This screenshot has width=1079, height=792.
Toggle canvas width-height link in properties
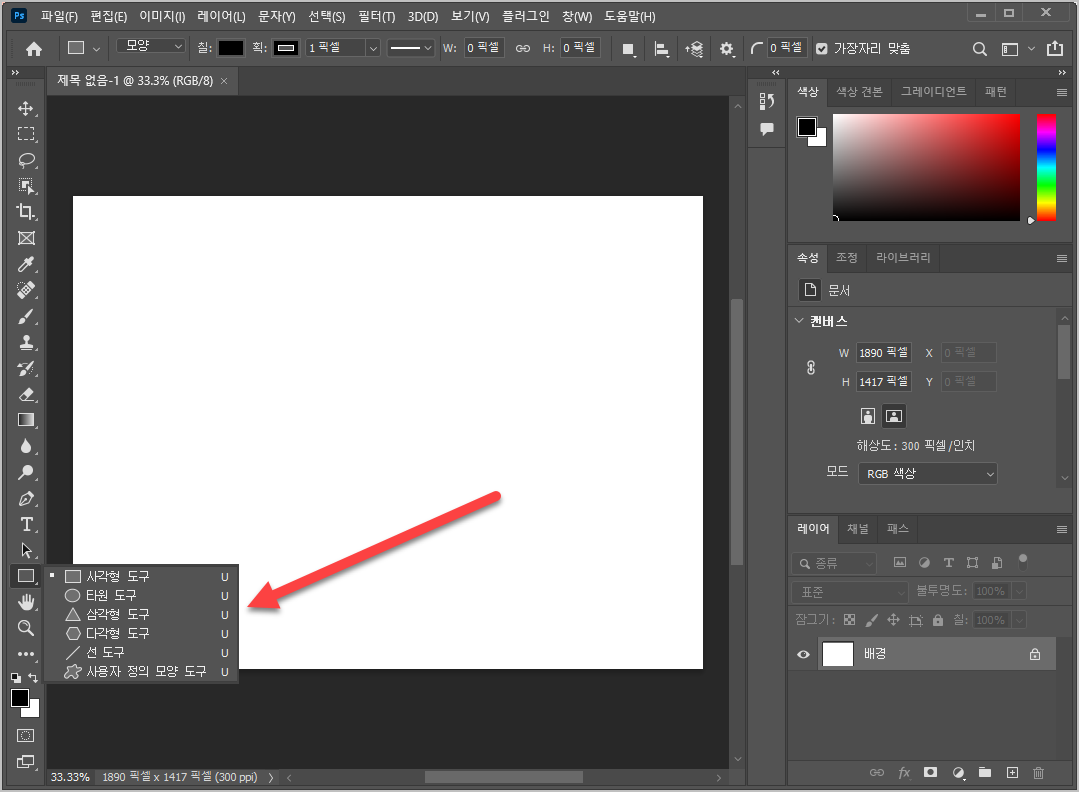click(811, 367)
